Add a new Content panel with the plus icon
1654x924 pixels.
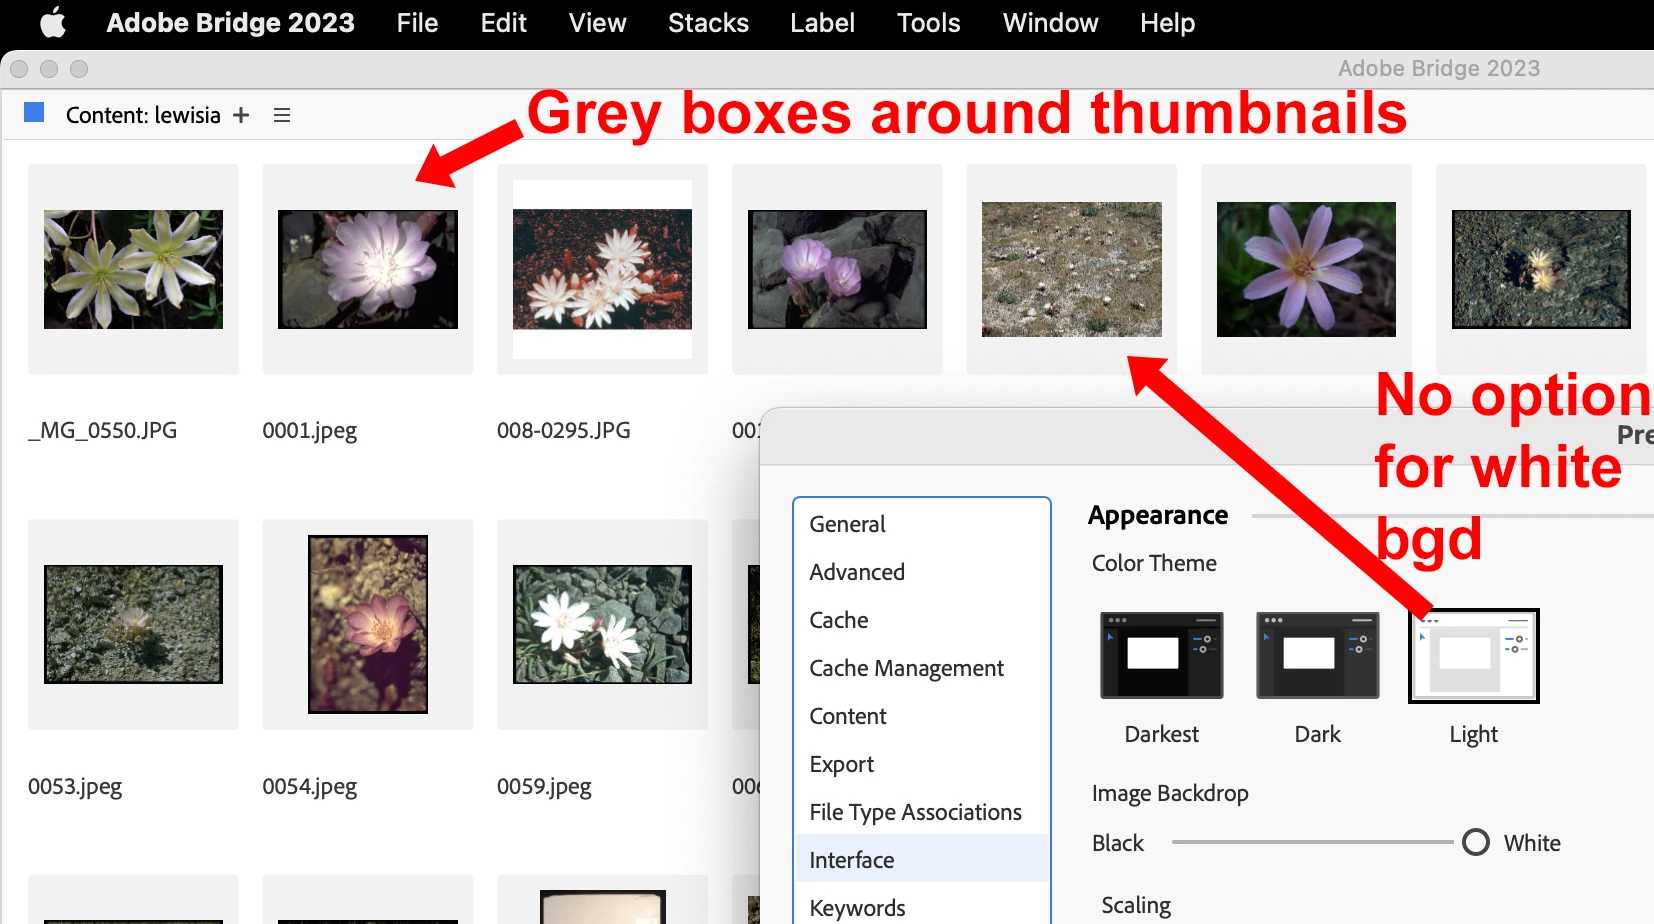click(241, 115)
